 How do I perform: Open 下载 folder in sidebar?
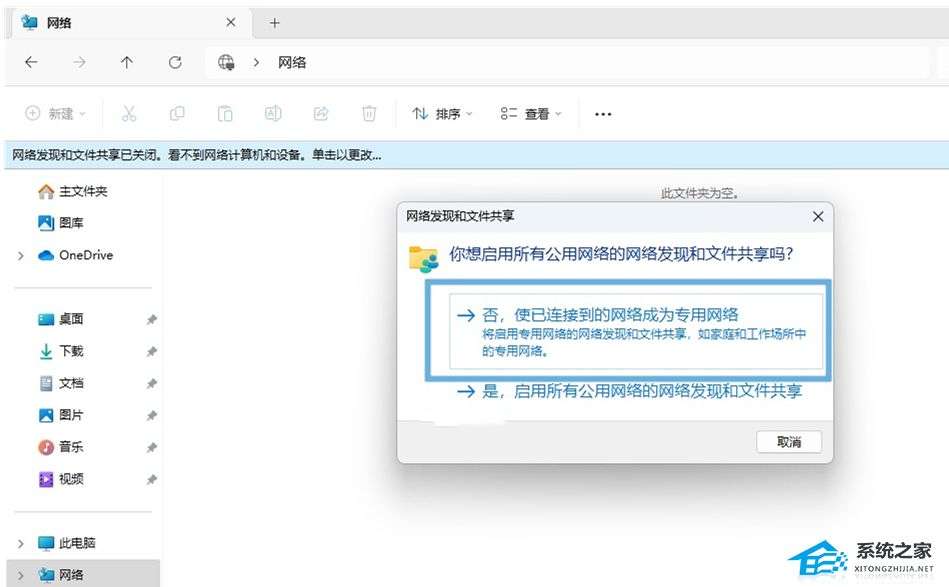point(71,351)
